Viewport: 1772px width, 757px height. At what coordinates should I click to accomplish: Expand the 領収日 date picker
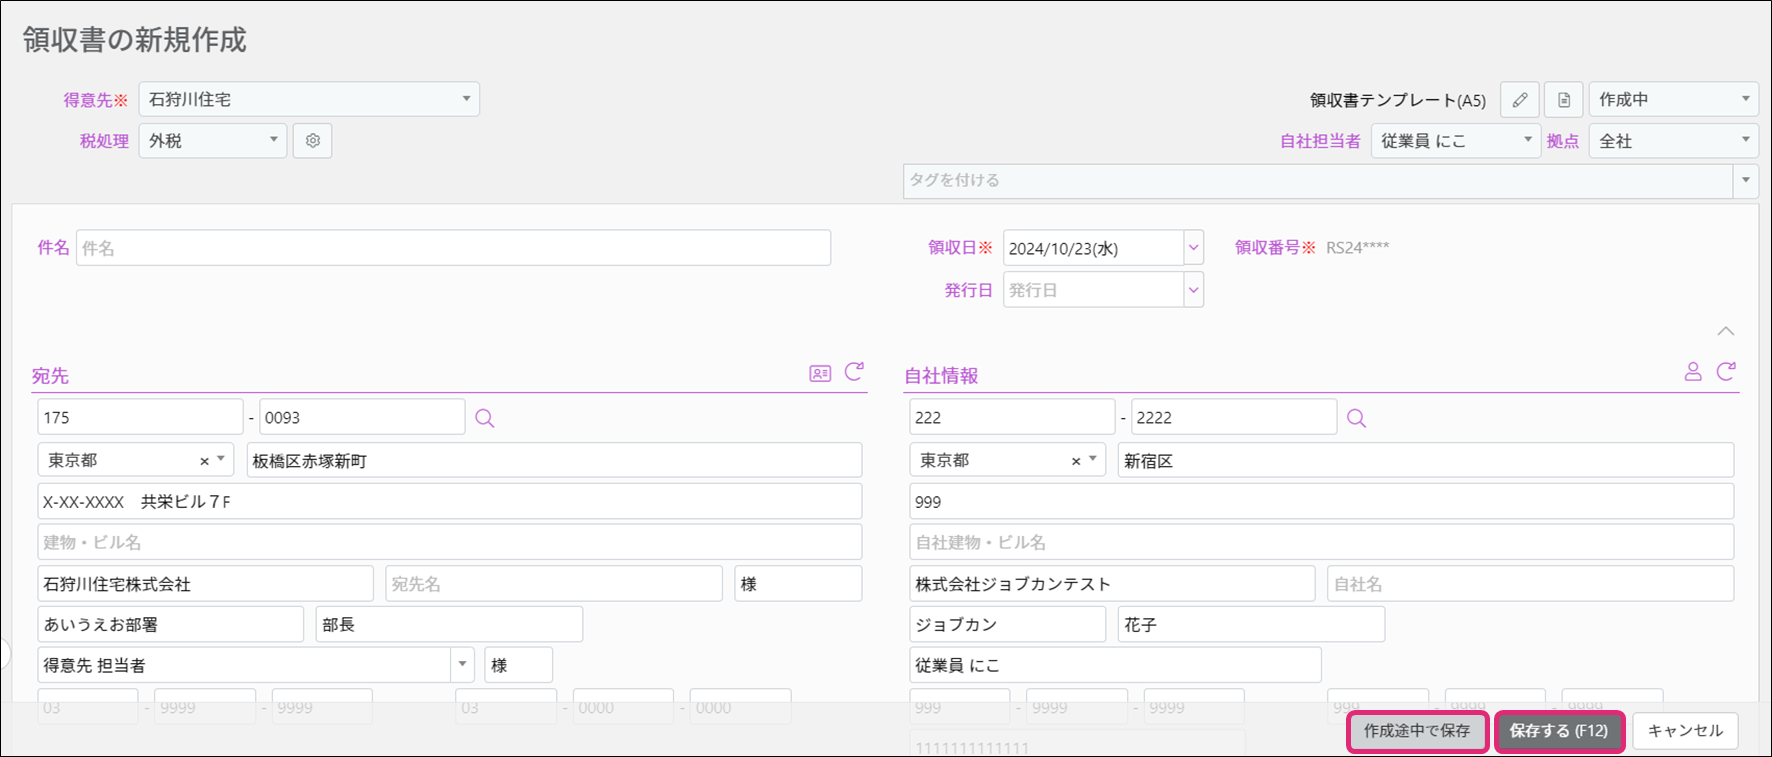[1193, 248]
